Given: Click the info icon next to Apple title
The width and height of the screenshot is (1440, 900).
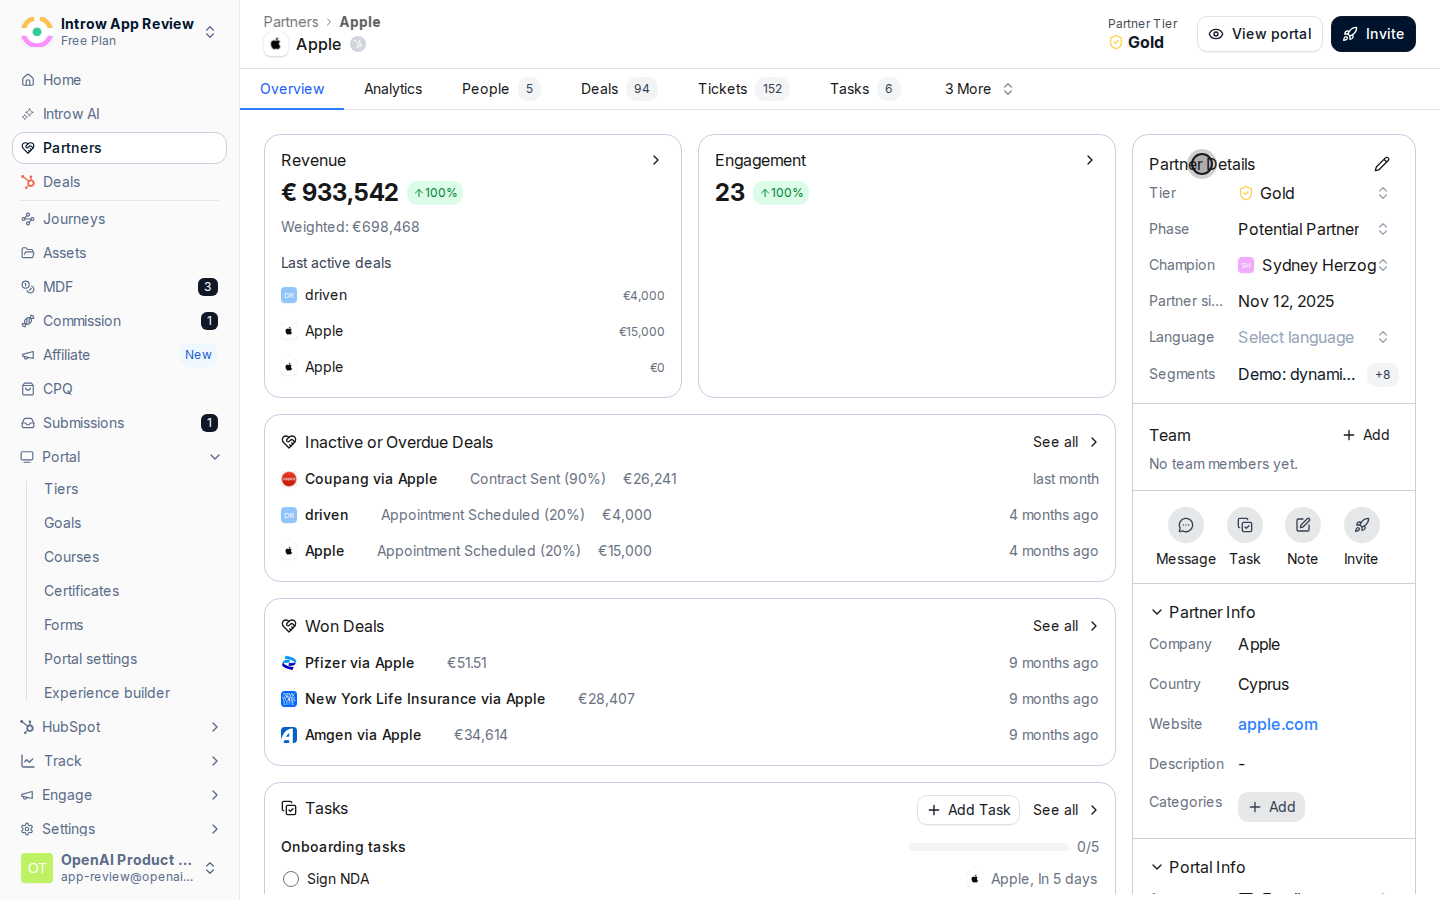Looking at the screenshot, I should click(358, 44).
